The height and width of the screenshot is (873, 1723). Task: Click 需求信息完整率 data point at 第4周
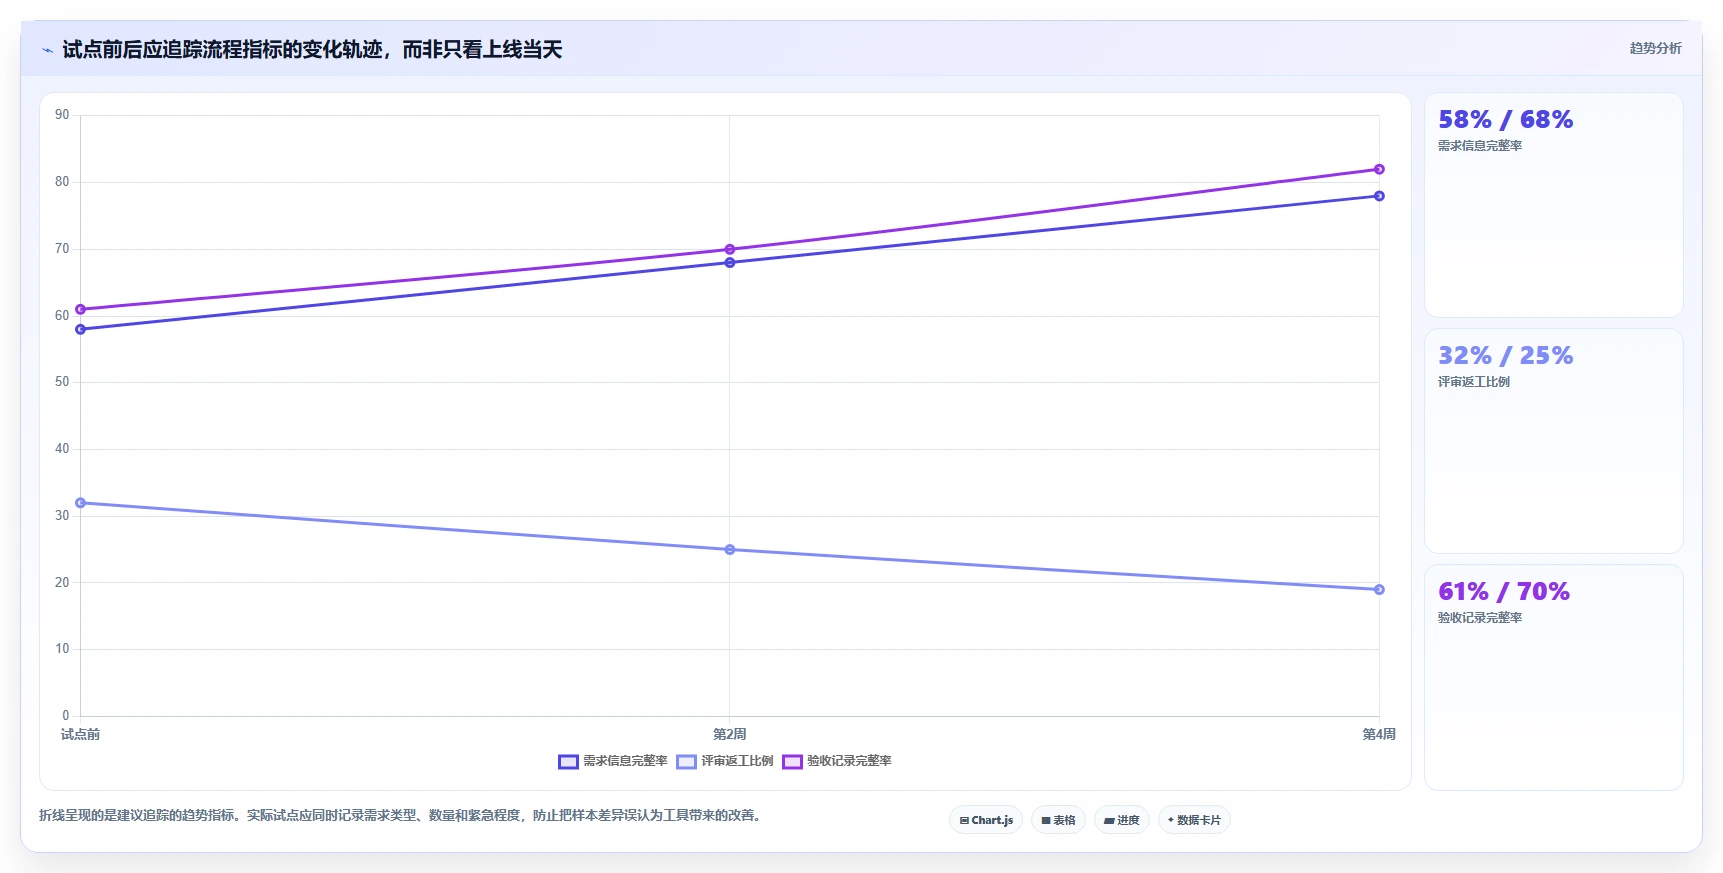pos(1379,196)
